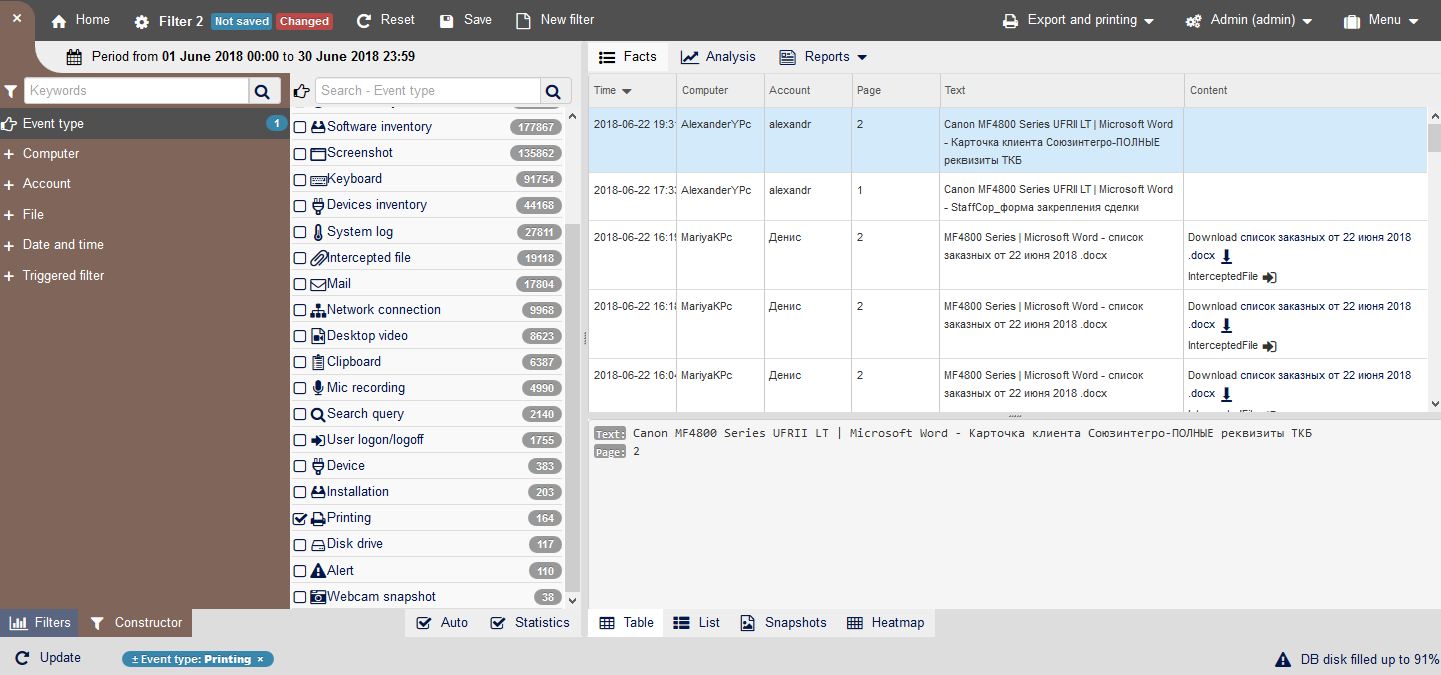The height and width of the screenshot is (675, 1441).
Task: Check the Mail event checkbox
Action: (300, 284)
